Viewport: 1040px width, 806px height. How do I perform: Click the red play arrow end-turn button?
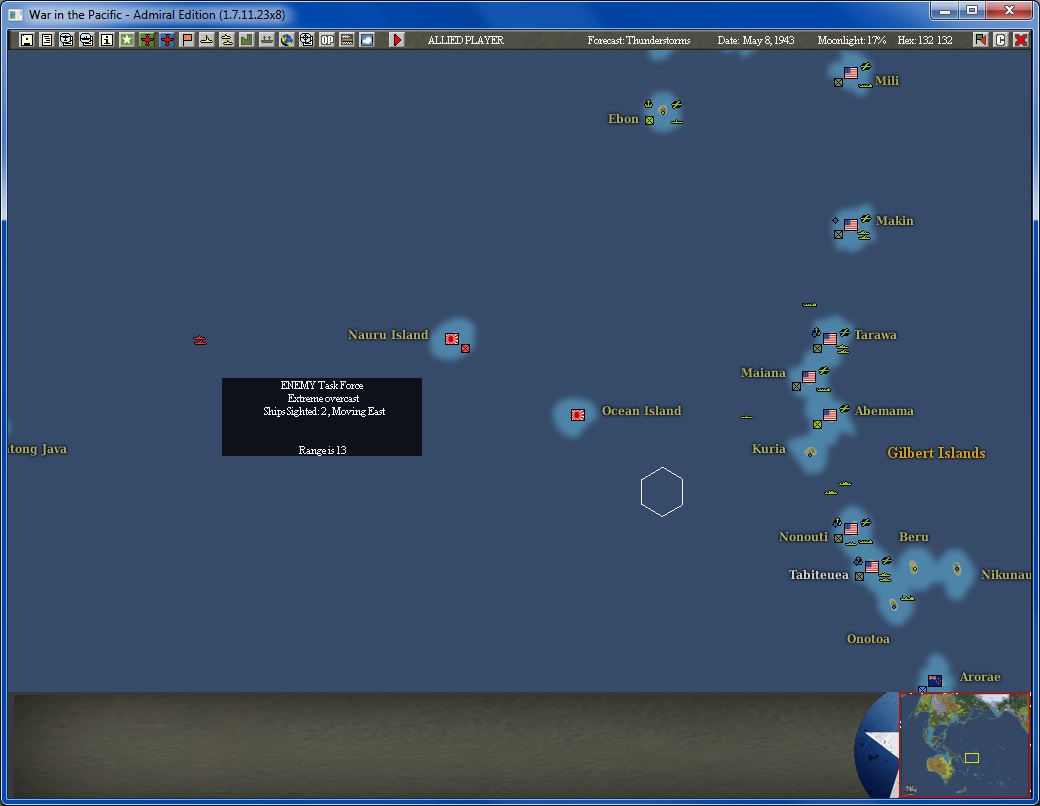pos(397,40)
